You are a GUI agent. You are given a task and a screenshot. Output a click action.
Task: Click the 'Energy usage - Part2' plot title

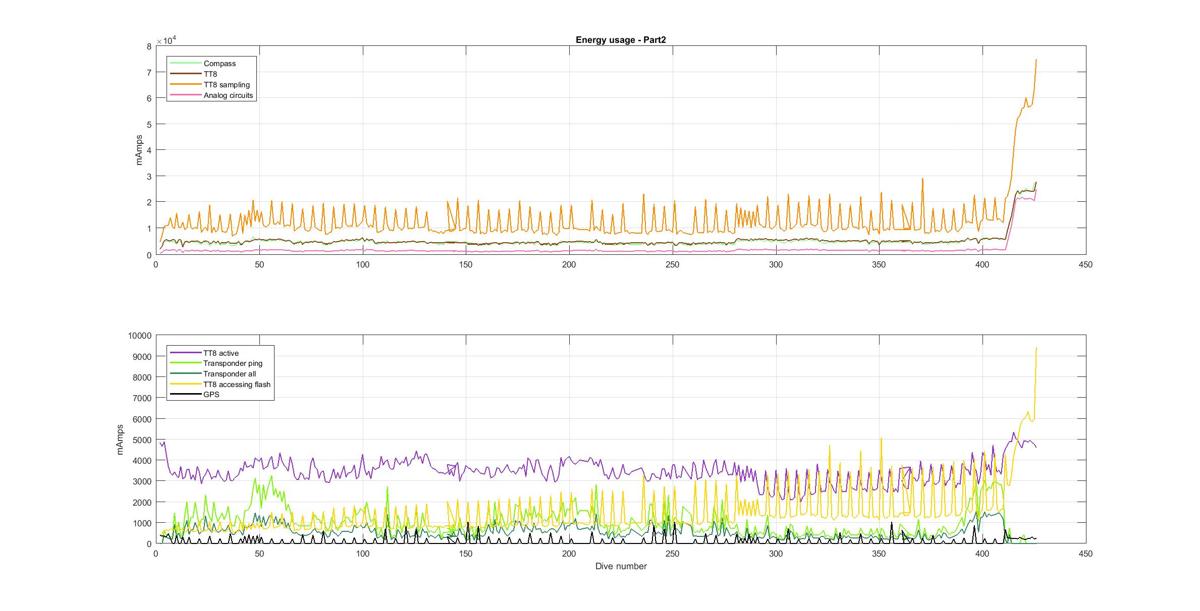click(x=621, y=39)
